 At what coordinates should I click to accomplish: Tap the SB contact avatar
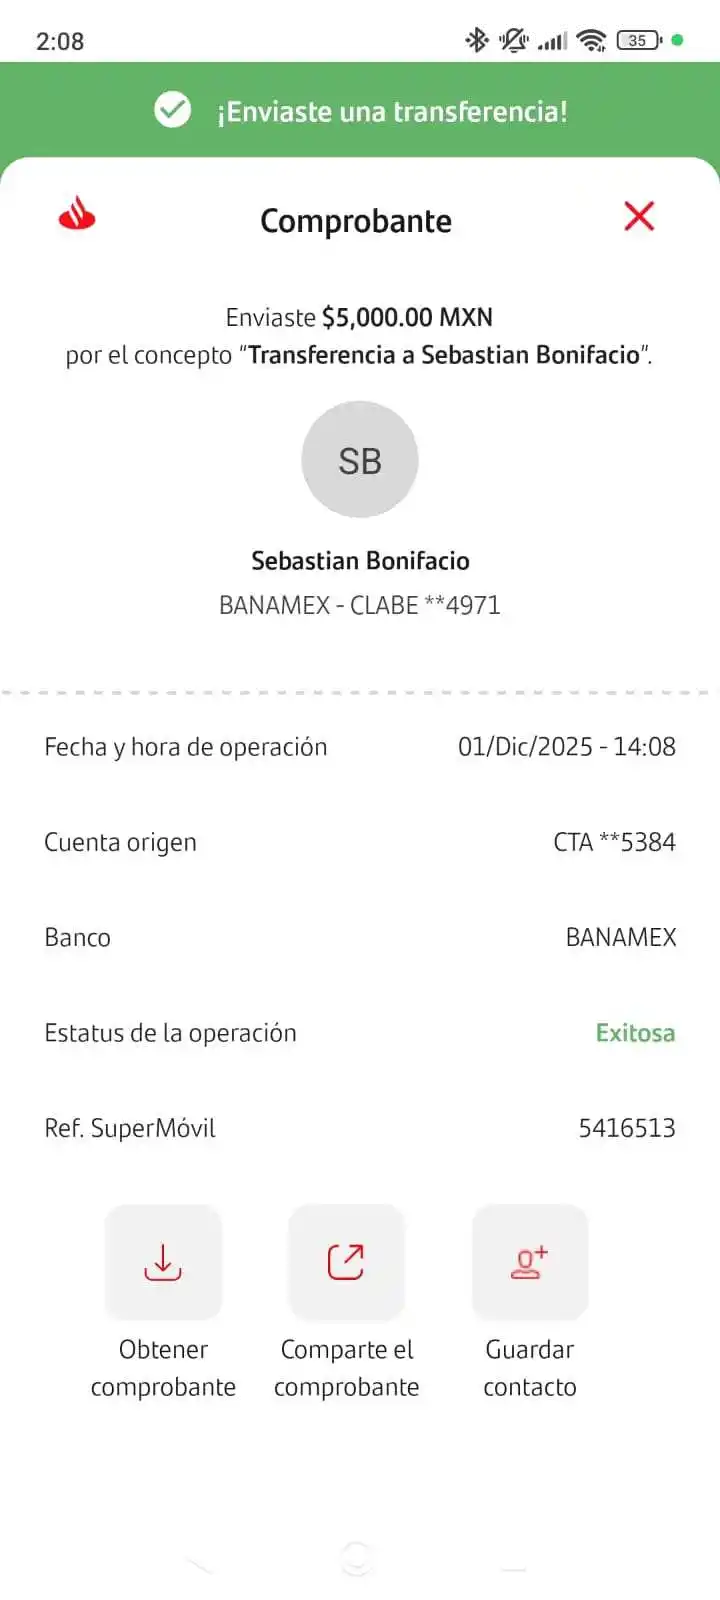pyautogui.click(x=360, y=460)
